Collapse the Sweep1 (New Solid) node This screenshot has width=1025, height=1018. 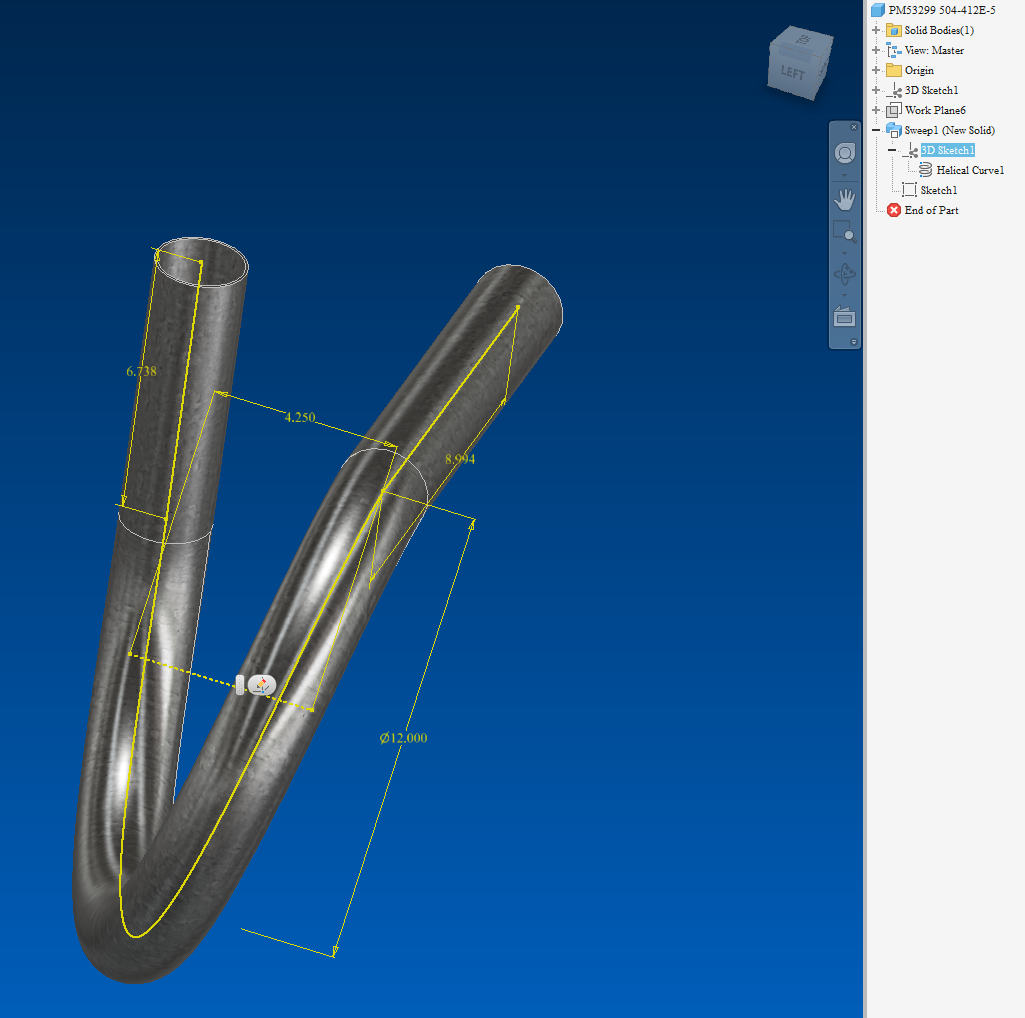875,130
